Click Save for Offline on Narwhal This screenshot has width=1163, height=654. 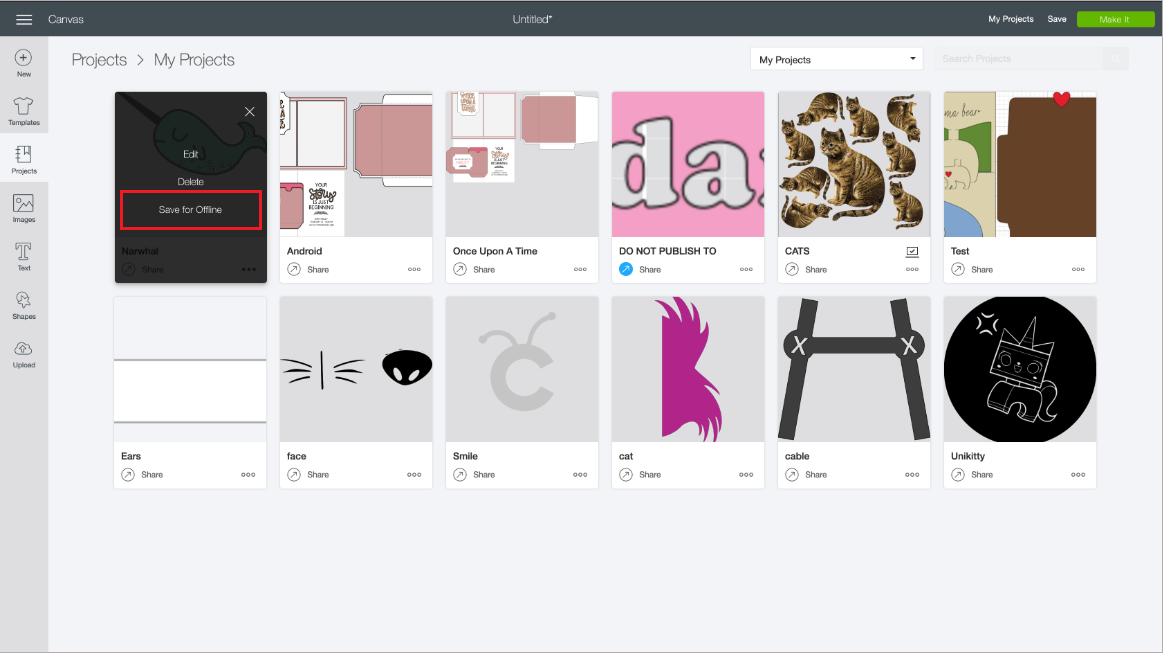click(190, 210)
